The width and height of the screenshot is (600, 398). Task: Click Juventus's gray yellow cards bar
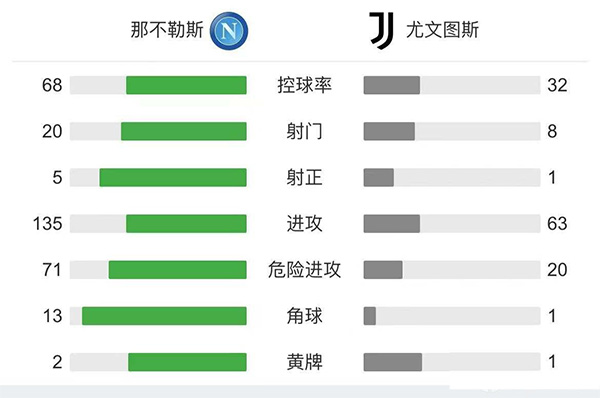[393, 362]
